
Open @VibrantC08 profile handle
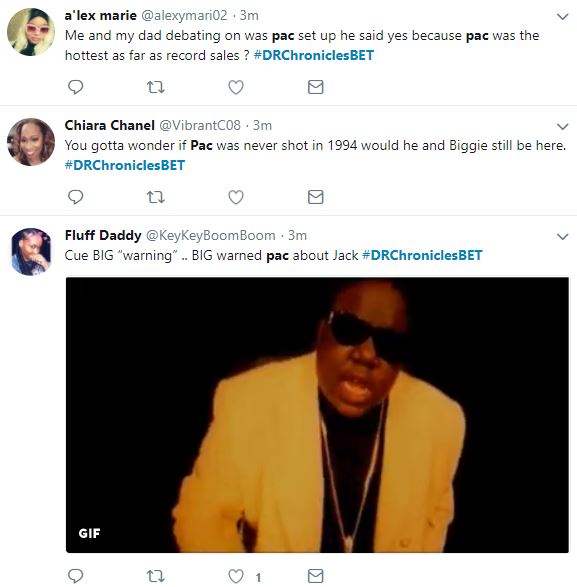(x=200, y=125)
